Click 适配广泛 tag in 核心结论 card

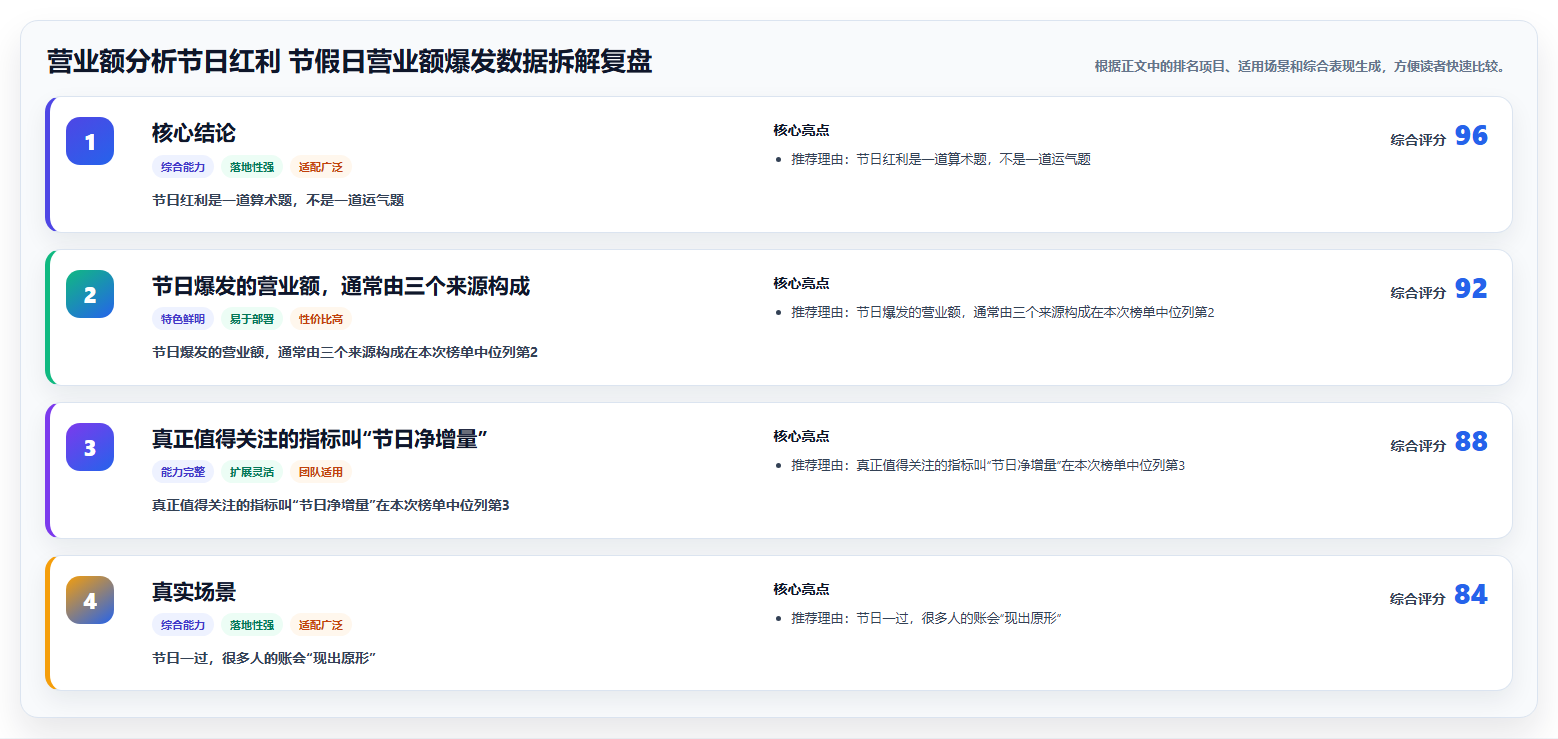(x=321, y=167)
